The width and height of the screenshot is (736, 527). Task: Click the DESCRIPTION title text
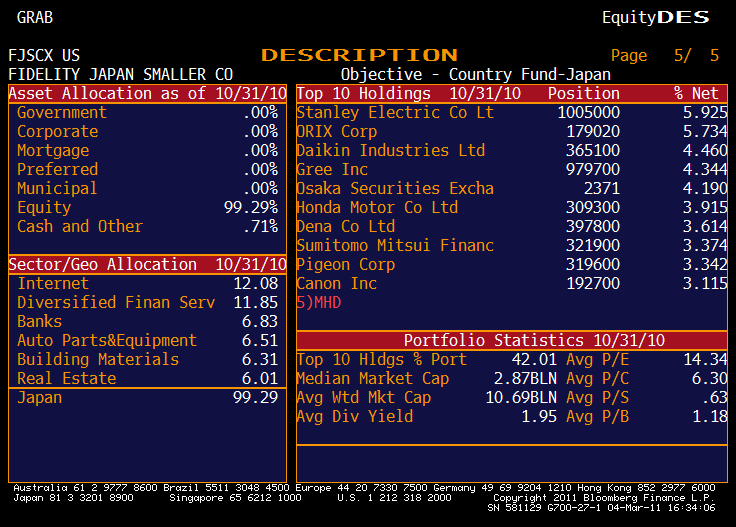(359, 55)
